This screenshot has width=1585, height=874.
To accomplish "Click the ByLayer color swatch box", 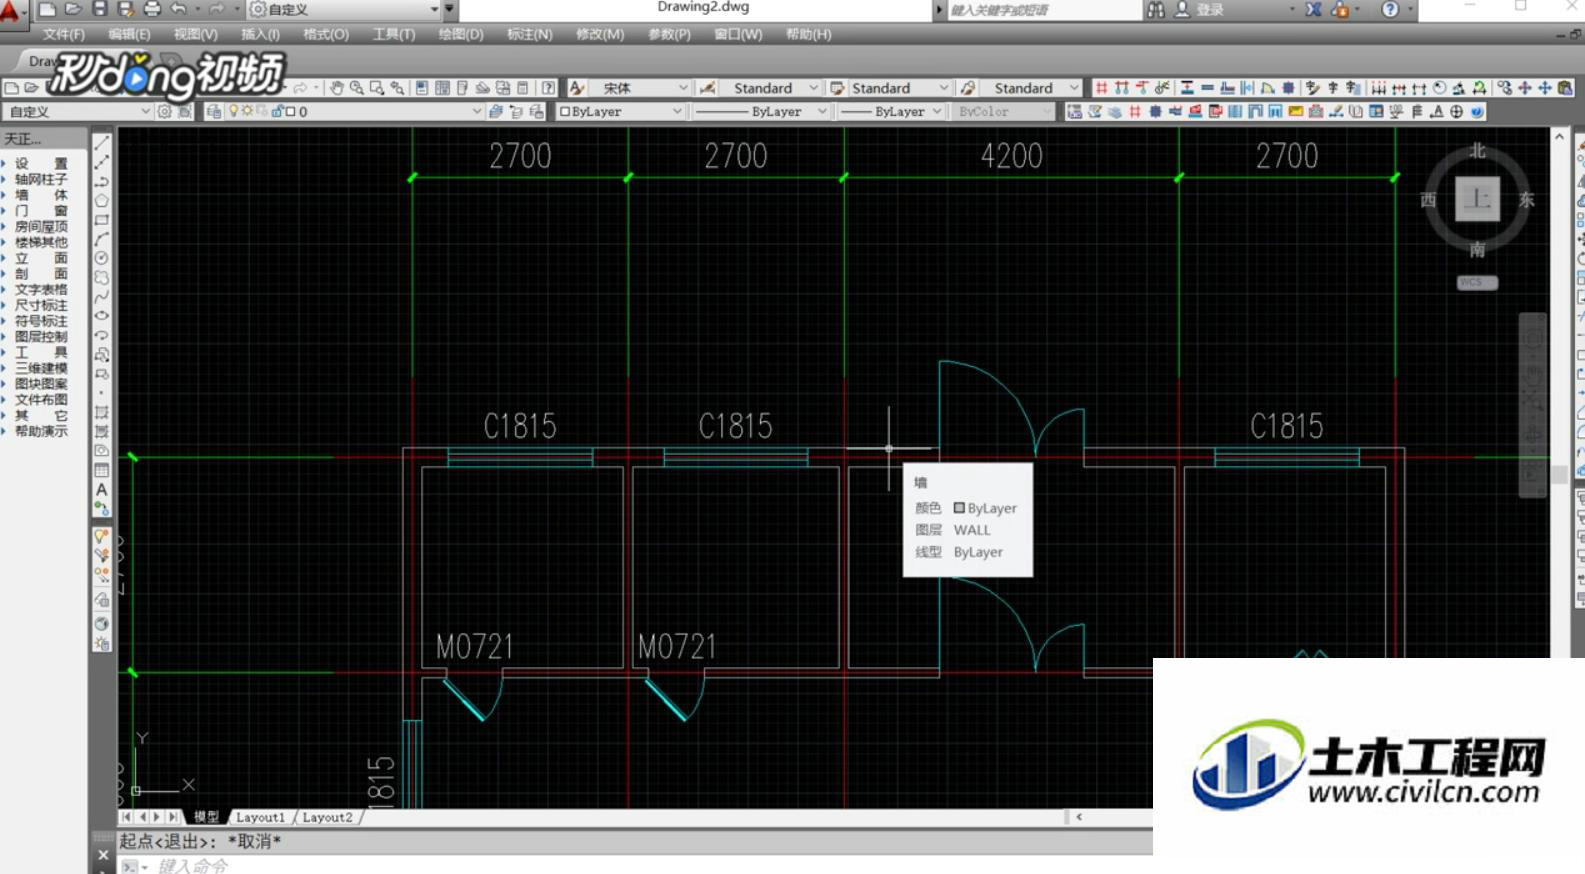I will click(x=565, y=111).
